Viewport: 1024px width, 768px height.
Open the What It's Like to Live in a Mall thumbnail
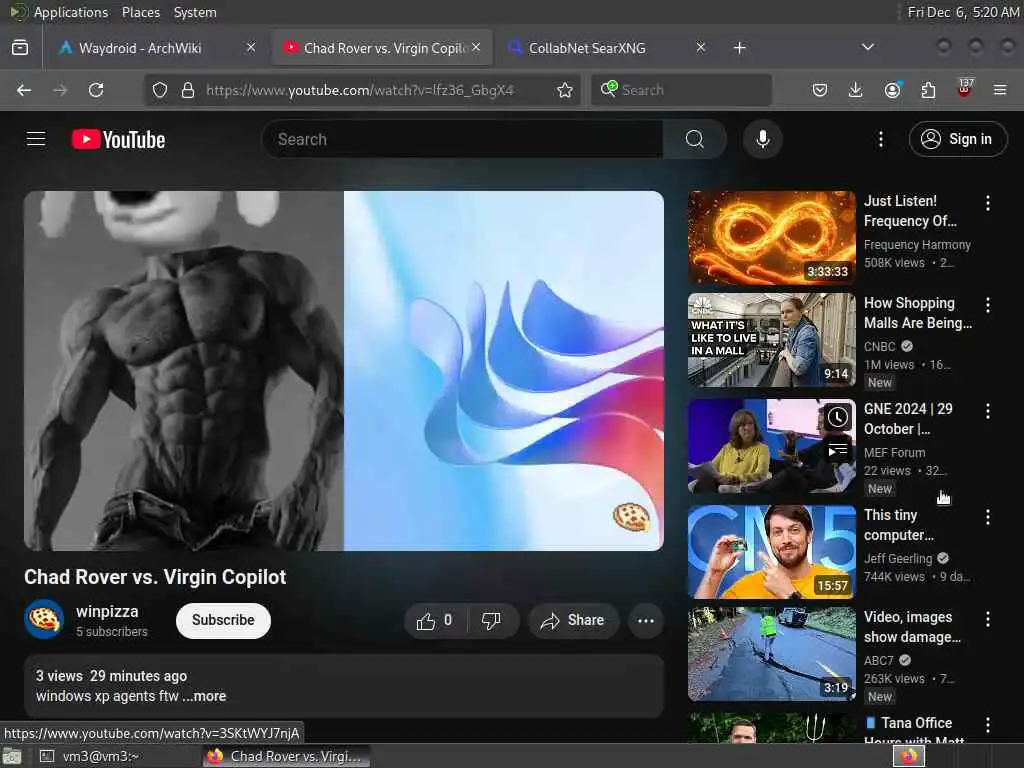pos(771,340)
